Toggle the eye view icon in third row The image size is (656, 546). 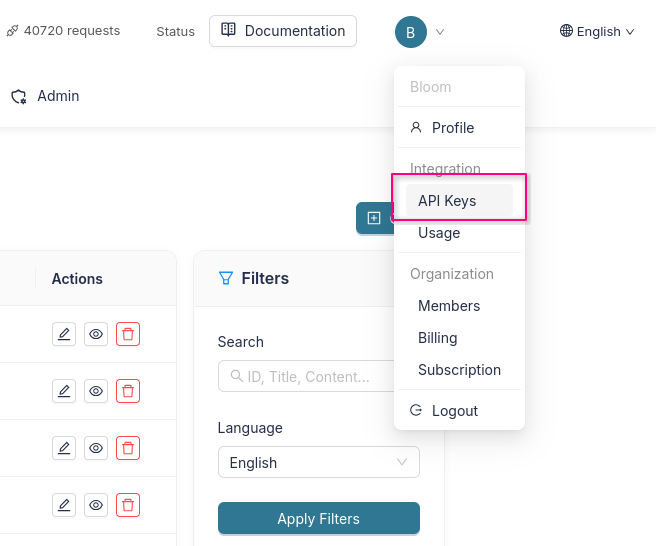[x=96, y=447]
